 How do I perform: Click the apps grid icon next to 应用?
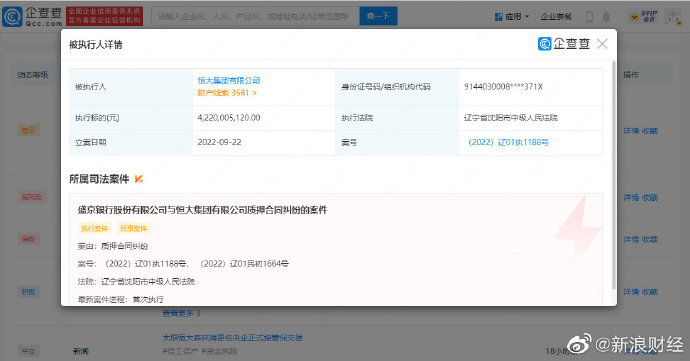coord(499,17)
